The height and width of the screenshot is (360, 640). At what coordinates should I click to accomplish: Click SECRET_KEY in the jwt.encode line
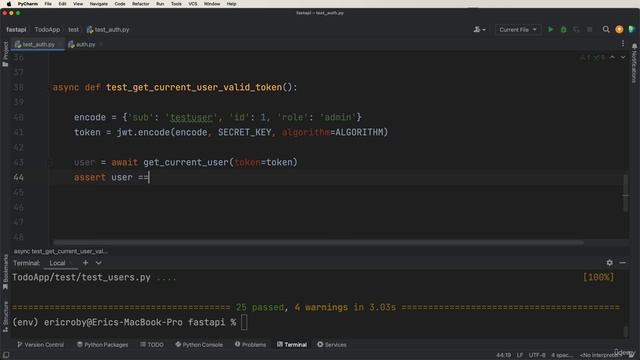tap(244, 132)
